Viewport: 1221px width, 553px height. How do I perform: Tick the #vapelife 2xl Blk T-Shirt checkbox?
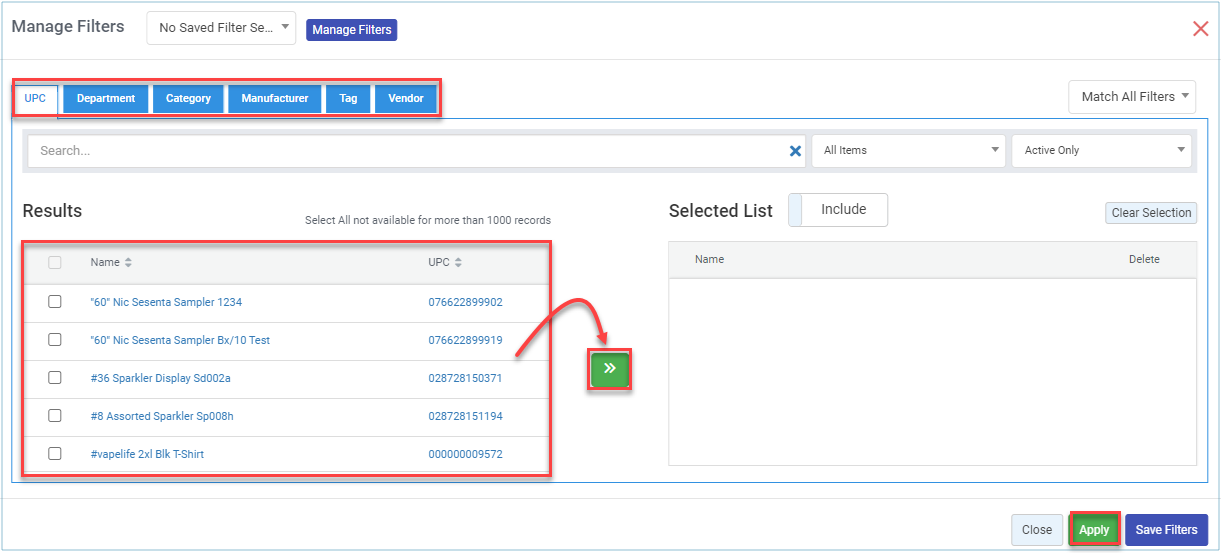pos(55,453)
